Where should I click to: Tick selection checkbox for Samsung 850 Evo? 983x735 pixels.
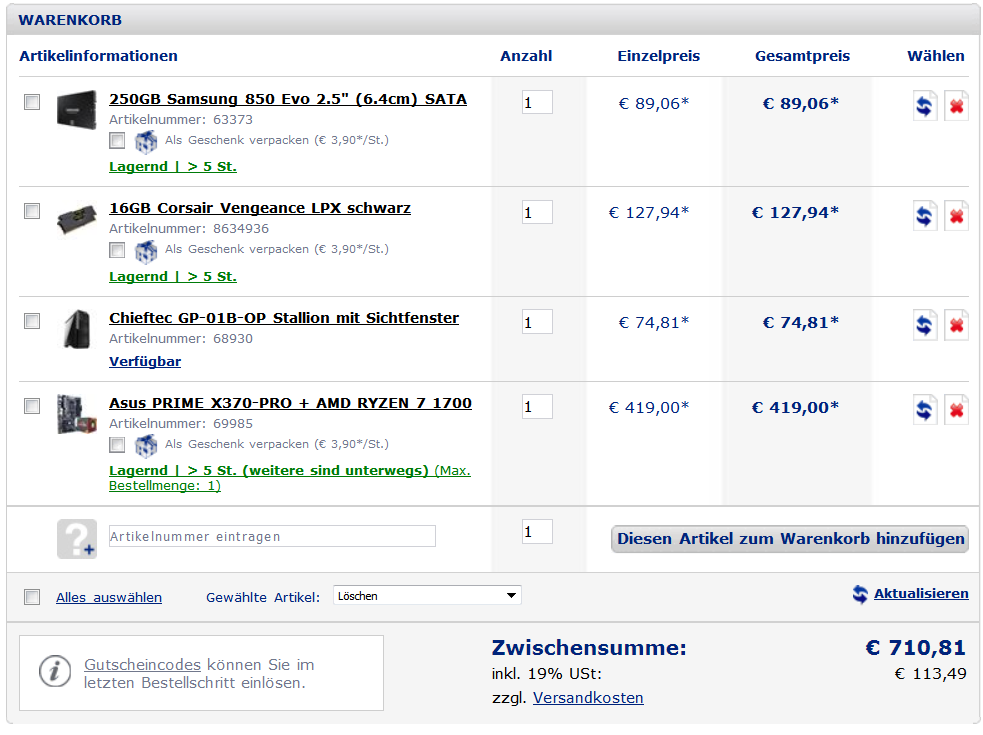(x=32, y=102)
